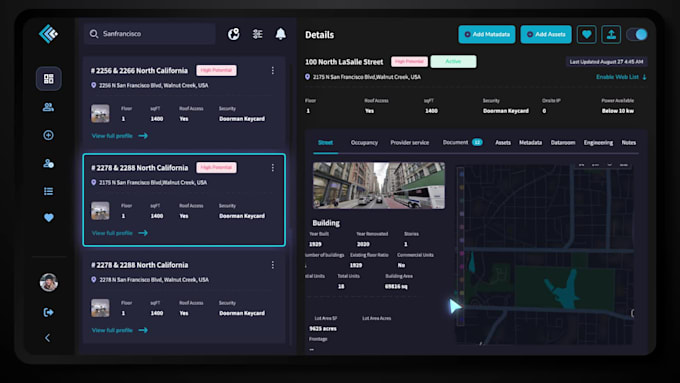Switch to the Occupancy tab
Image resolution: width=680 pixels, height=383 pixels.
tap(364, 143)
